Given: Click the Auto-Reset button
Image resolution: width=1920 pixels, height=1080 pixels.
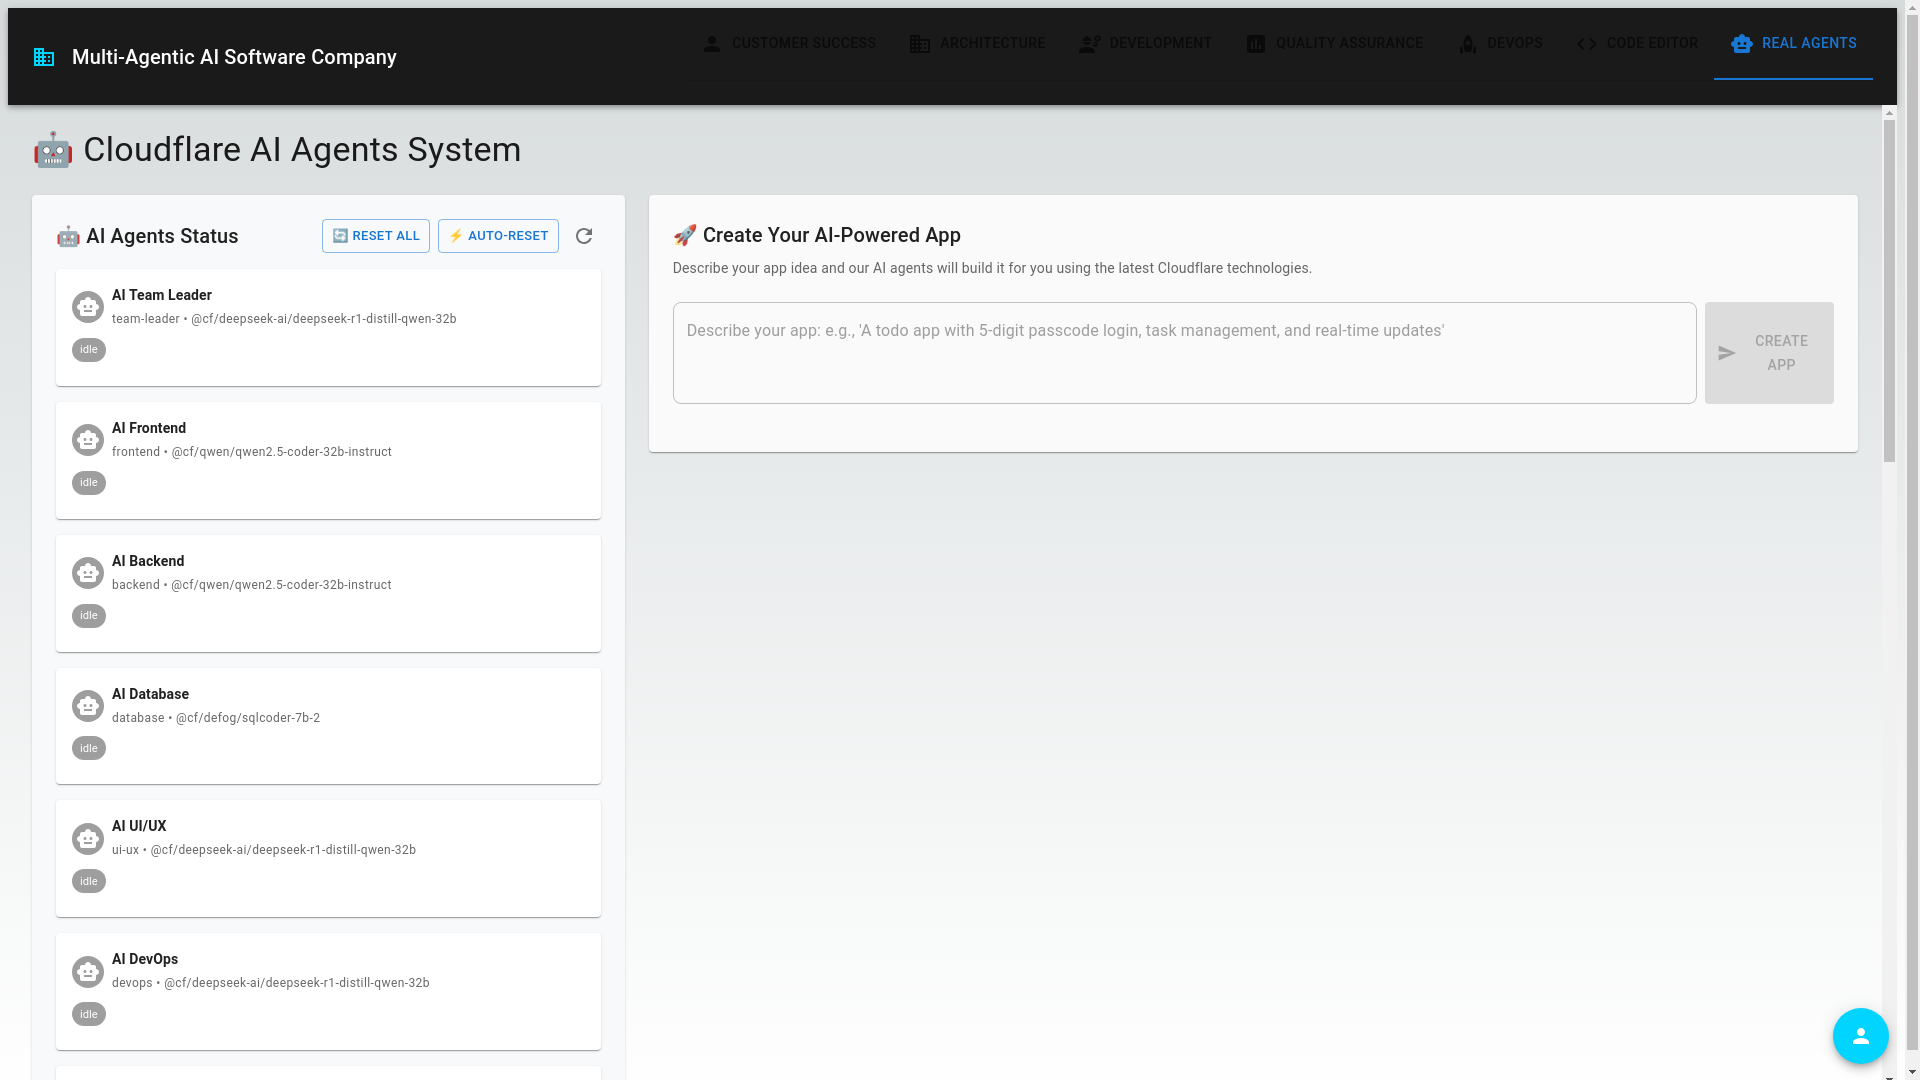Looking at the screenshot, I should point(498,236).
